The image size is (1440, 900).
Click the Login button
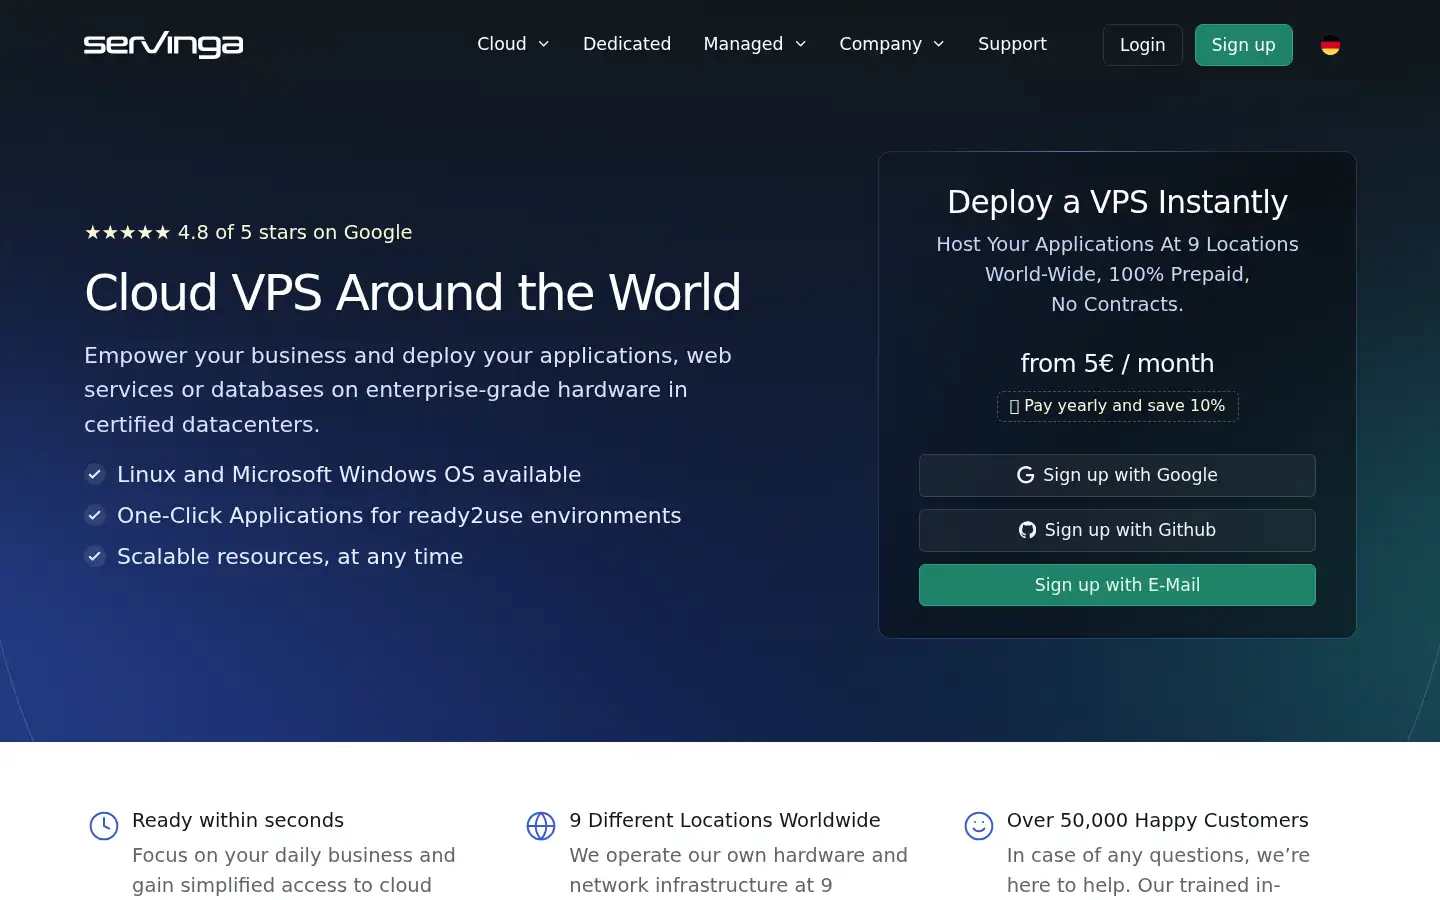(x=1142, y=45)
